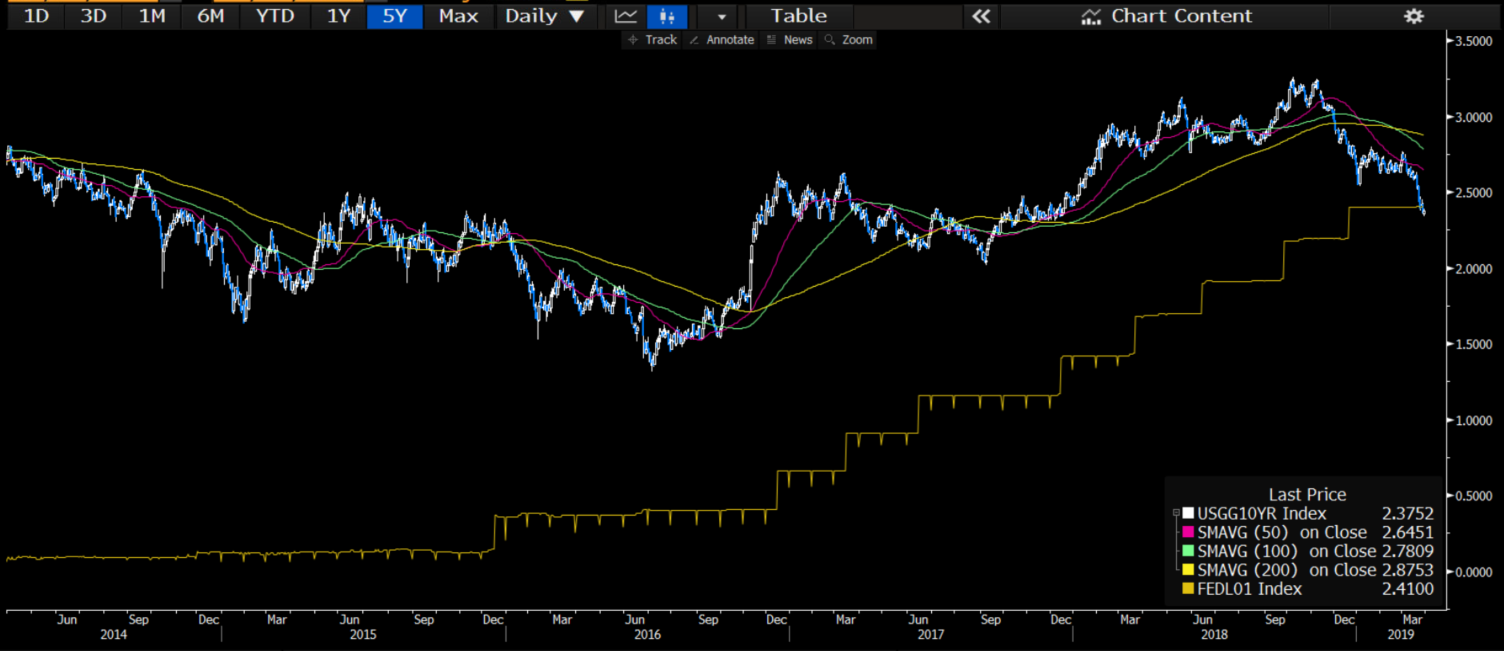Click the pink SMAVG (50) color swatch
1504x651 pixels.
click(1188, 532)
